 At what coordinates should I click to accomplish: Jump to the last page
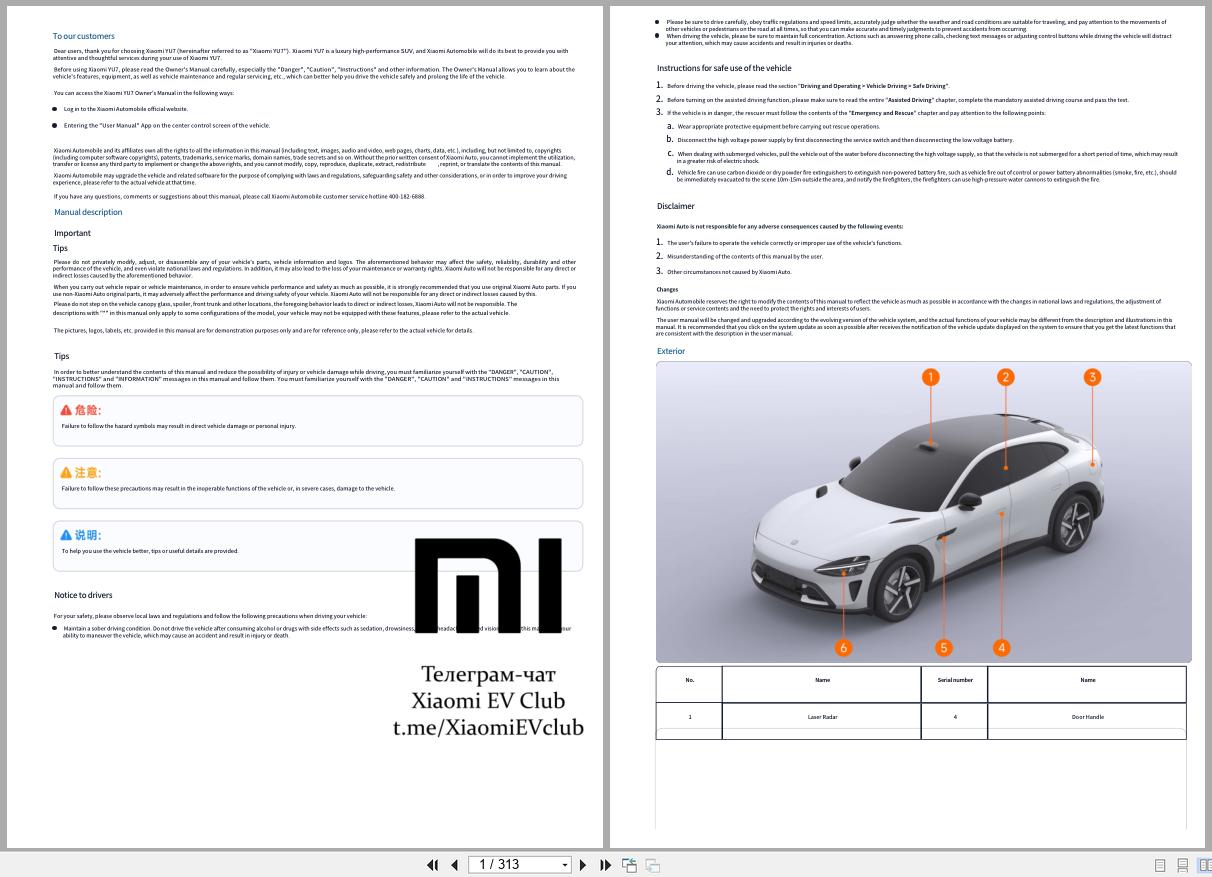(x=605, y=865)
